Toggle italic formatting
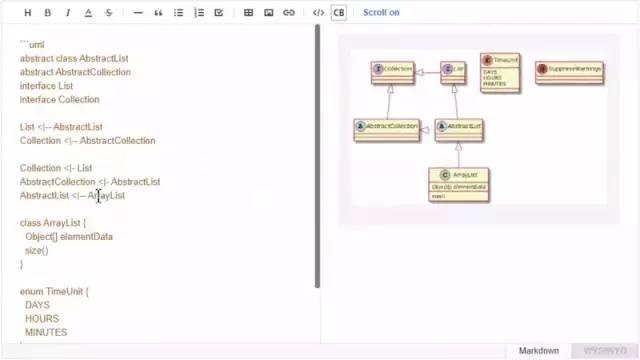 [x=68, y=13]
